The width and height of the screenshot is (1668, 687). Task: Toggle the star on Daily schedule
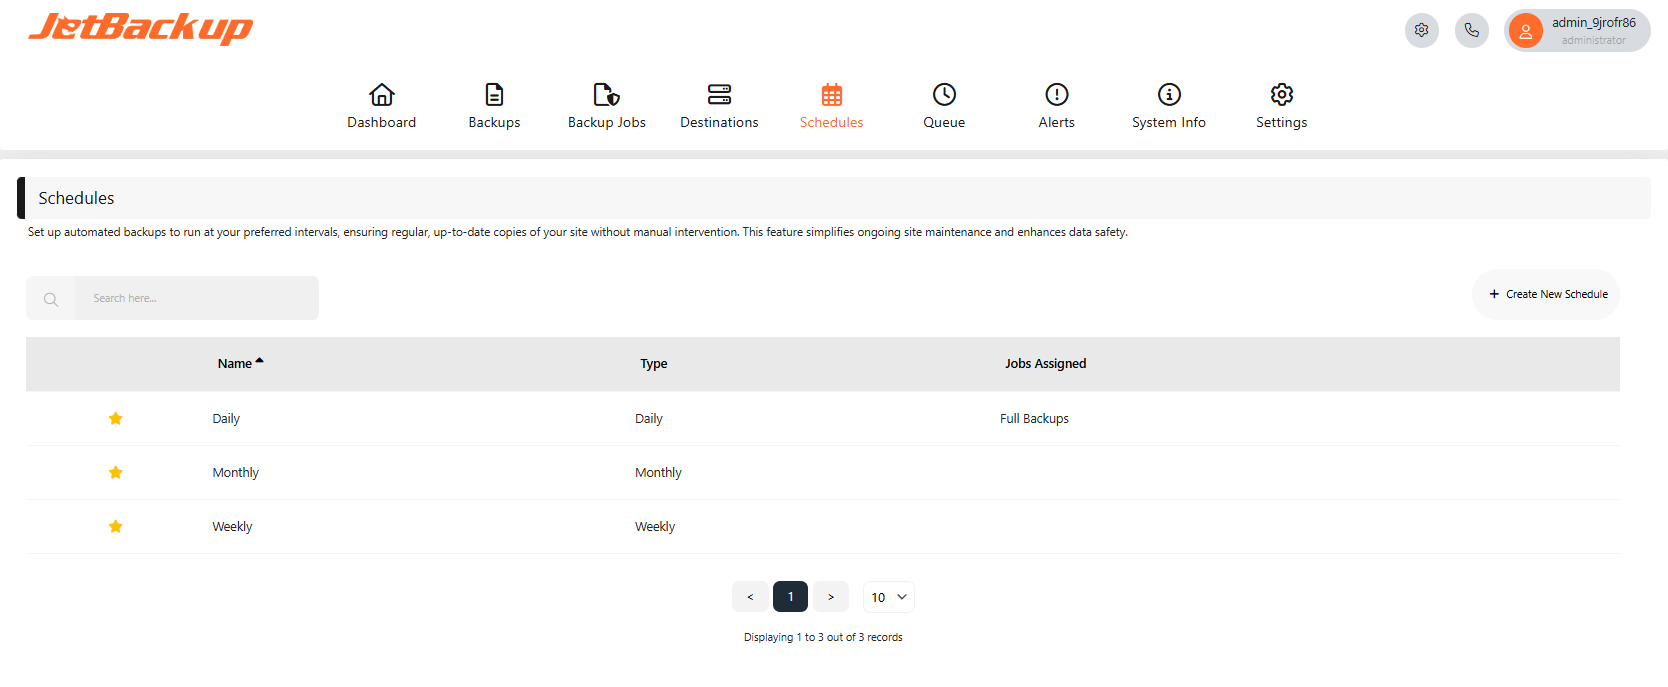pyautogui.click(x=116, y=418)
